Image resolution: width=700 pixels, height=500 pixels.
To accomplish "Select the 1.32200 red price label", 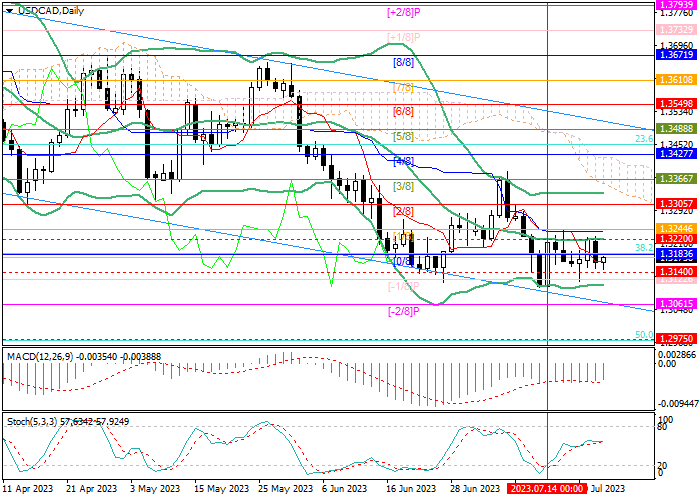I will tap(677, 239).
